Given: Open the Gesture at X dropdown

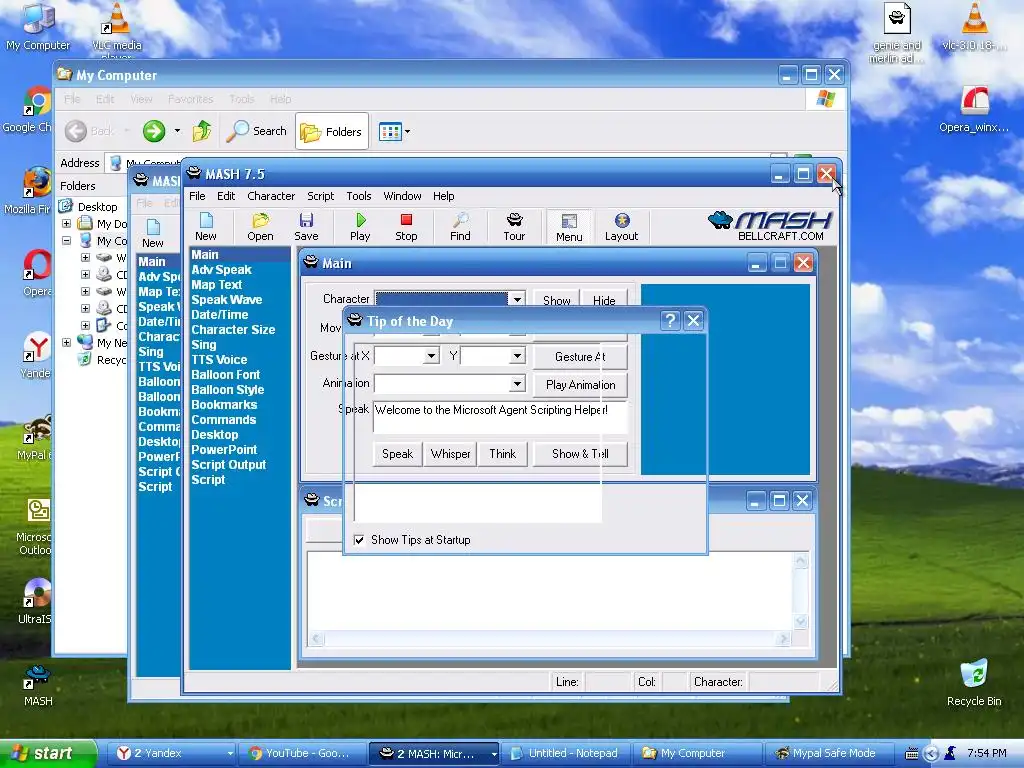Looking at the screenshot, I should [x=431, y=356].
